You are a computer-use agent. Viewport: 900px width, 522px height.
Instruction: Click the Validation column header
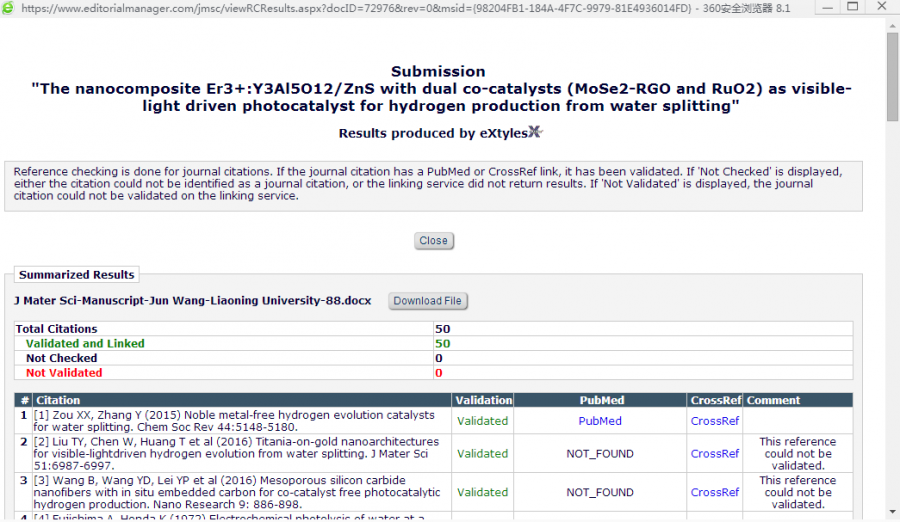click(483, 400)
